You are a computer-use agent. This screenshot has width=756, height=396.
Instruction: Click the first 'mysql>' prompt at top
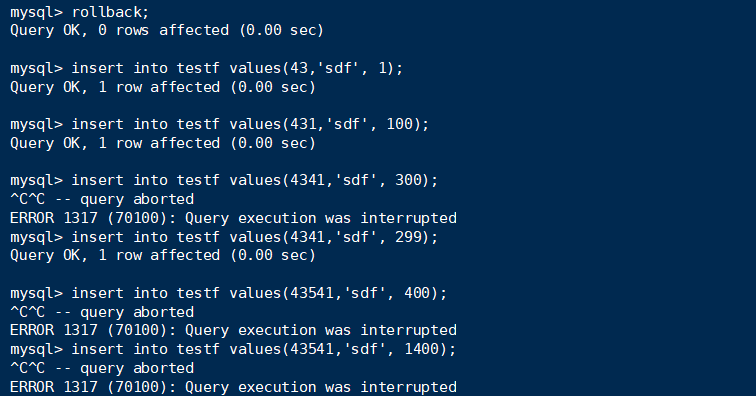tap(37, 13)
